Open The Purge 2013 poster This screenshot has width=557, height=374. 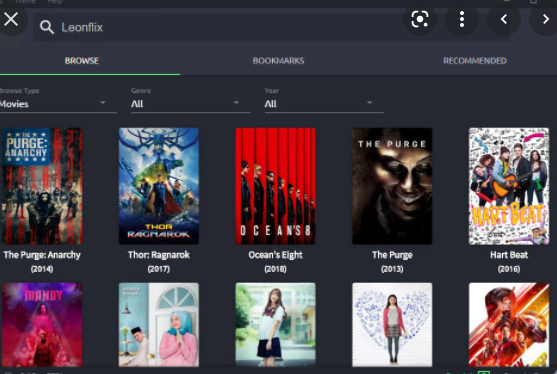392,186
